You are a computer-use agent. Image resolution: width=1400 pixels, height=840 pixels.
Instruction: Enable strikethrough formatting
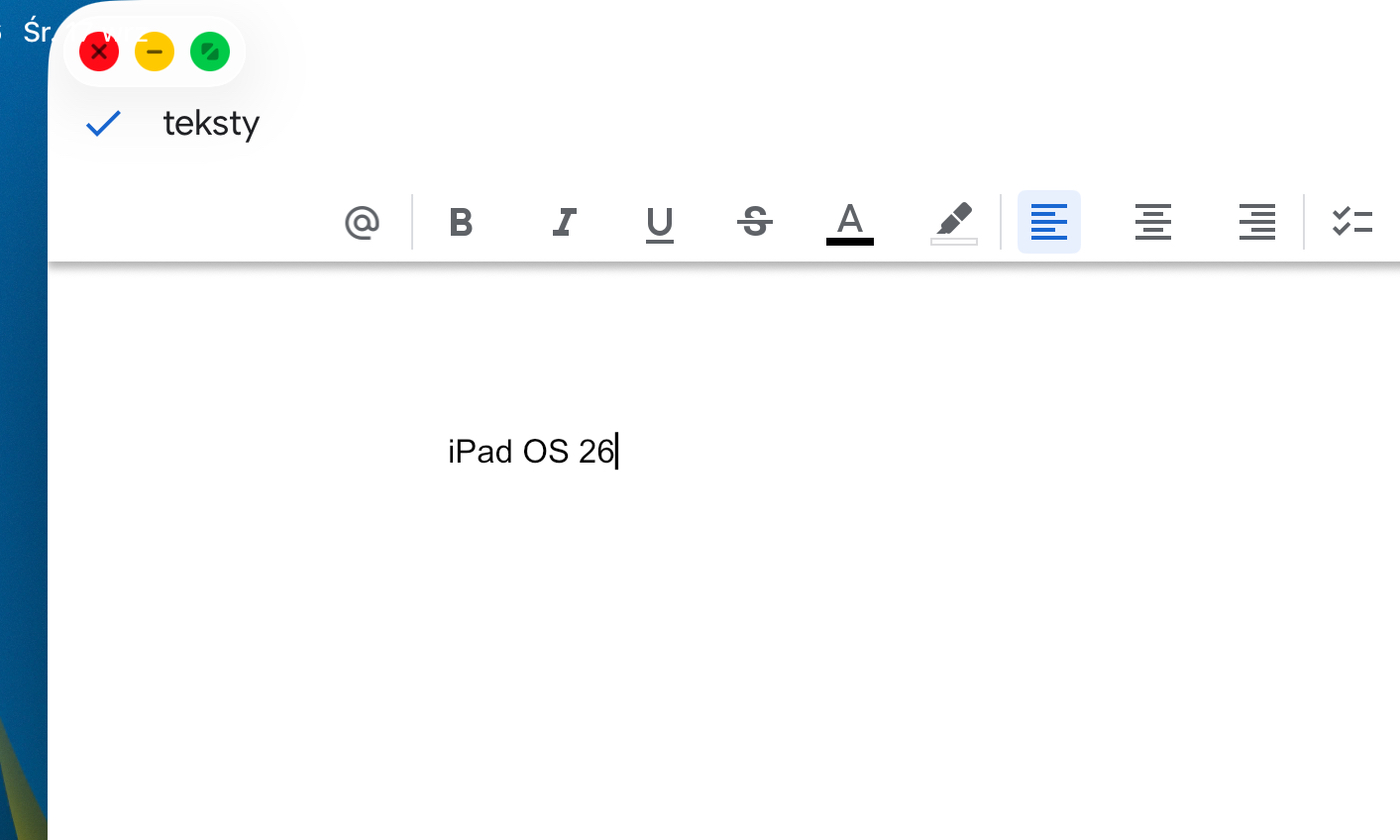755,222
